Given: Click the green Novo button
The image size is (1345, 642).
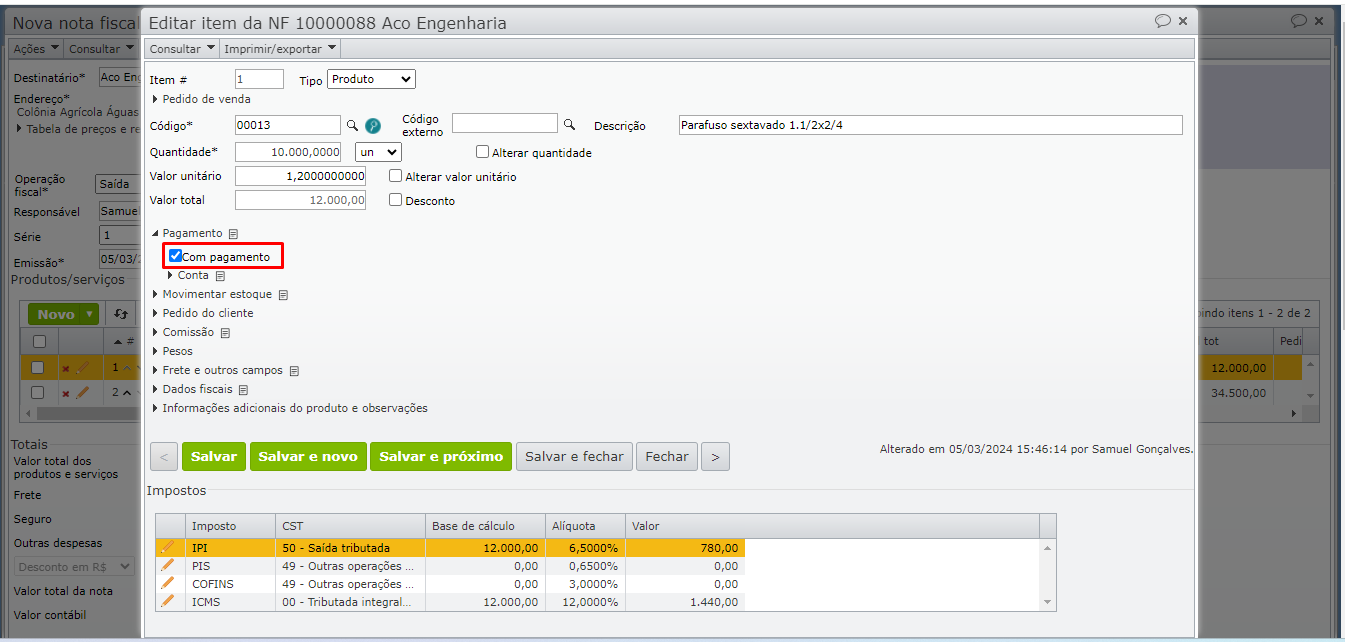Looking at the screenshot, I should click(56, 314).
